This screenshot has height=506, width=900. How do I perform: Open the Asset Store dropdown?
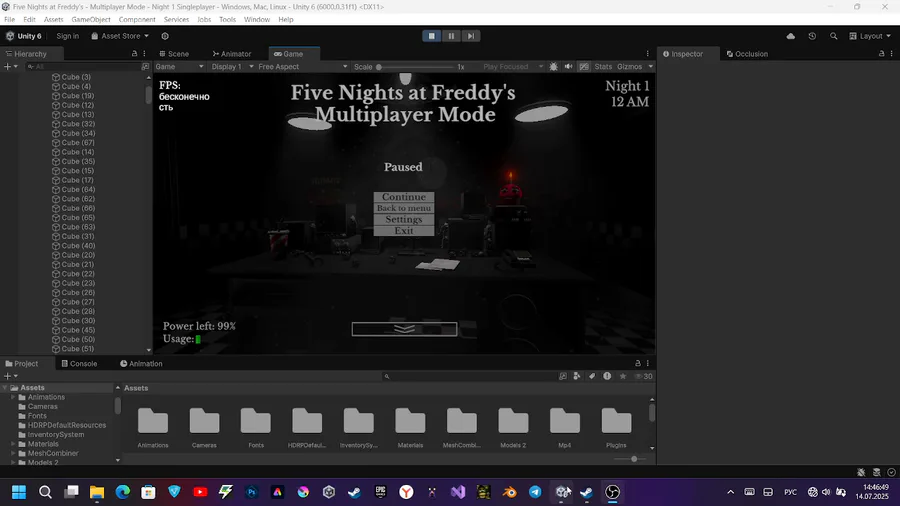pos(120,36)
